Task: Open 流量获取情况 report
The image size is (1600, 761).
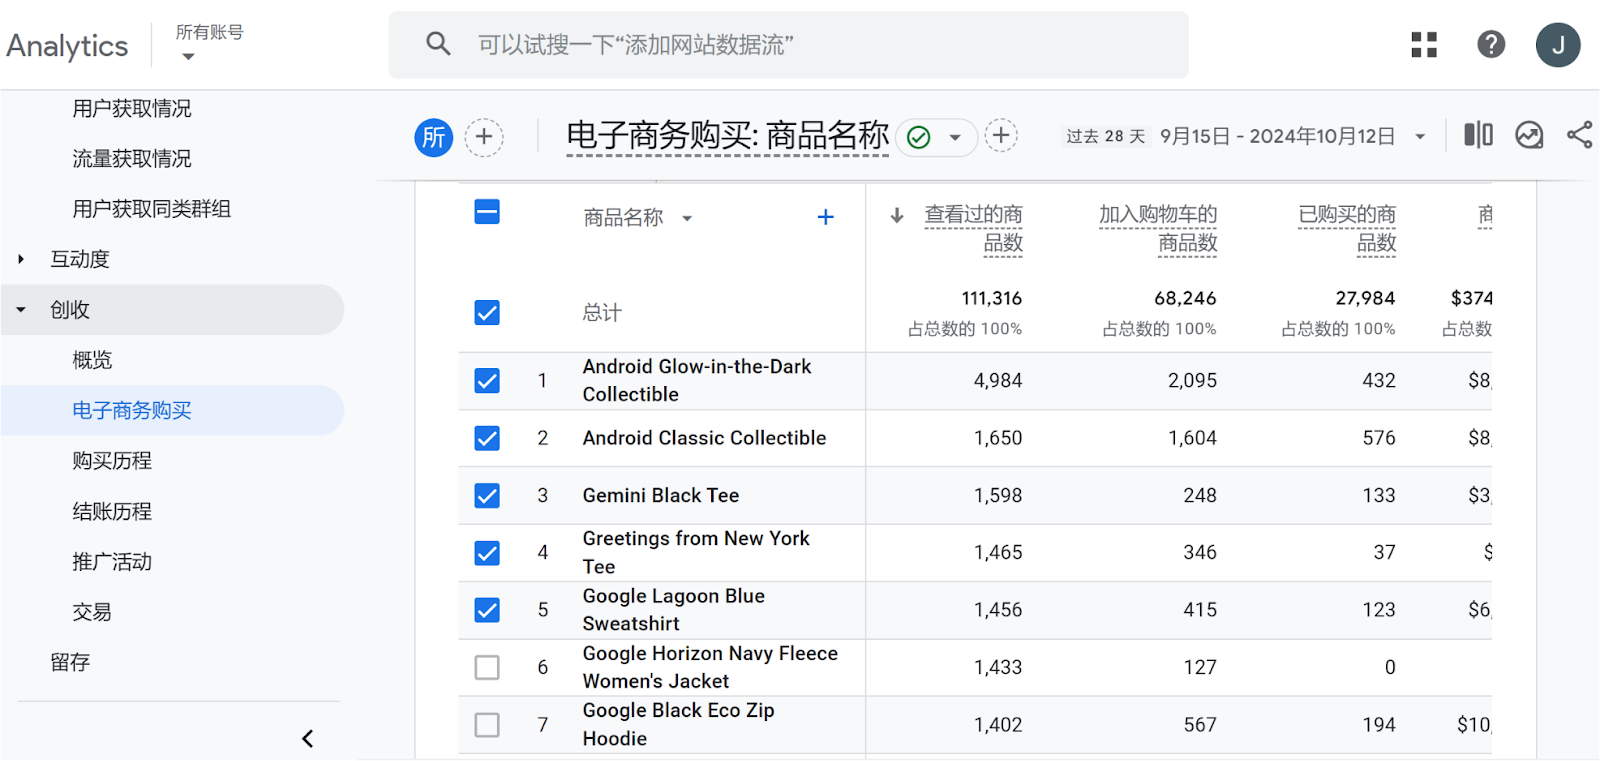Action: tap(132, 158)
